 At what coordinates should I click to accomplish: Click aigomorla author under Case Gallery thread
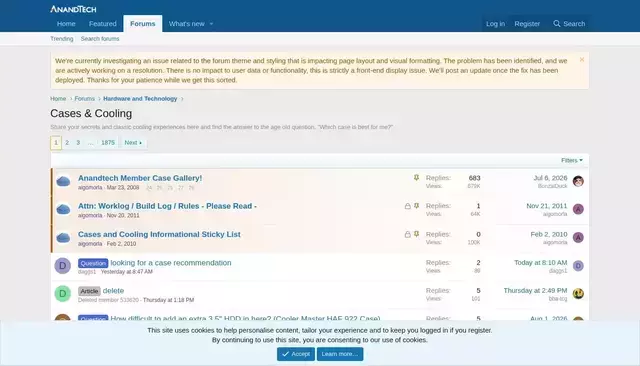coord(90,188)
